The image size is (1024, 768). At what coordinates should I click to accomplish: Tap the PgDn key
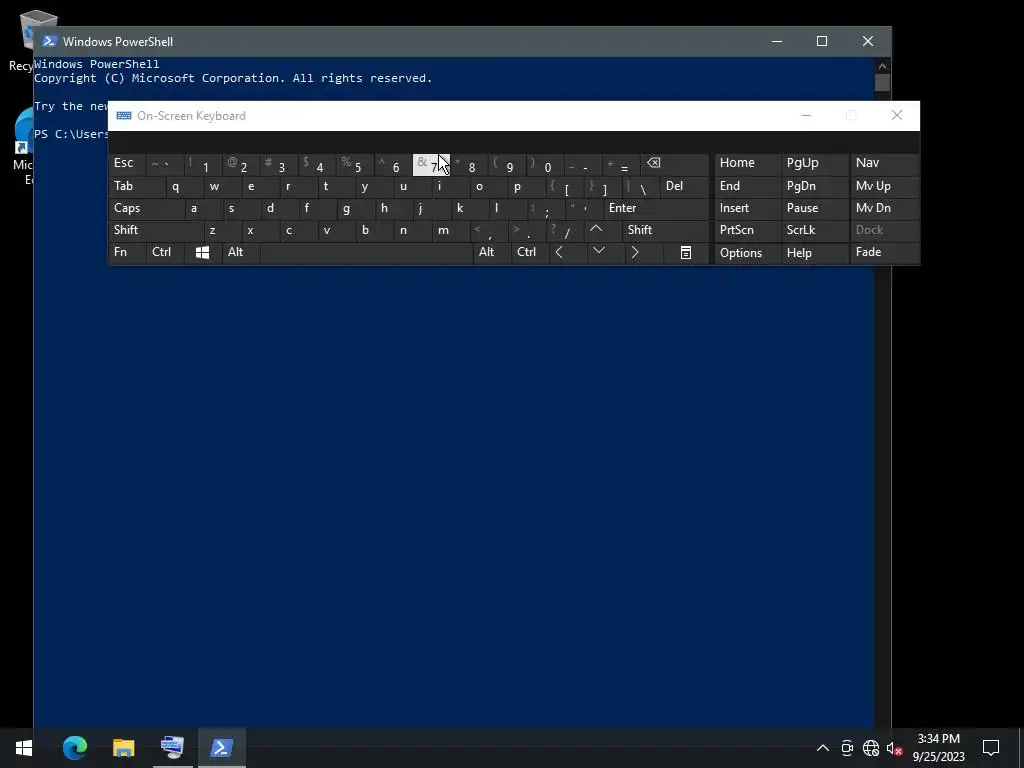click(x=814, y=186)
